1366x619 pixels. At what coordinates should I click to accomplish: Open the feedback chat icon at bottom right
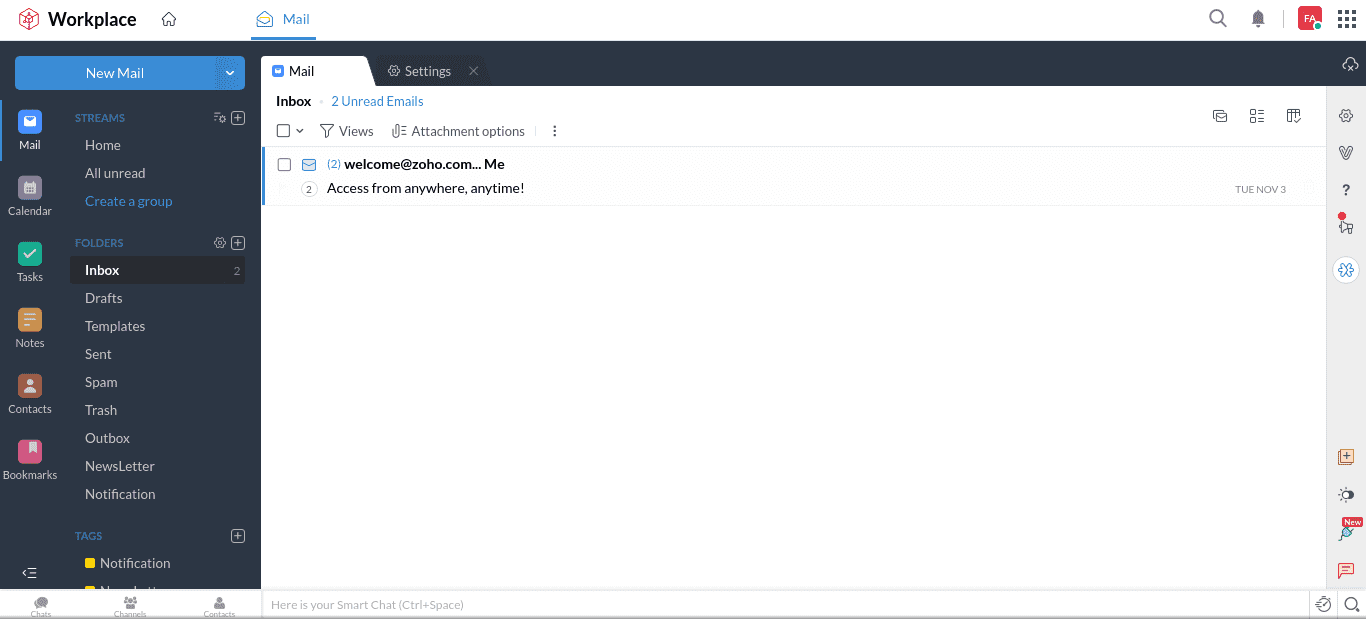point(1345,571)
